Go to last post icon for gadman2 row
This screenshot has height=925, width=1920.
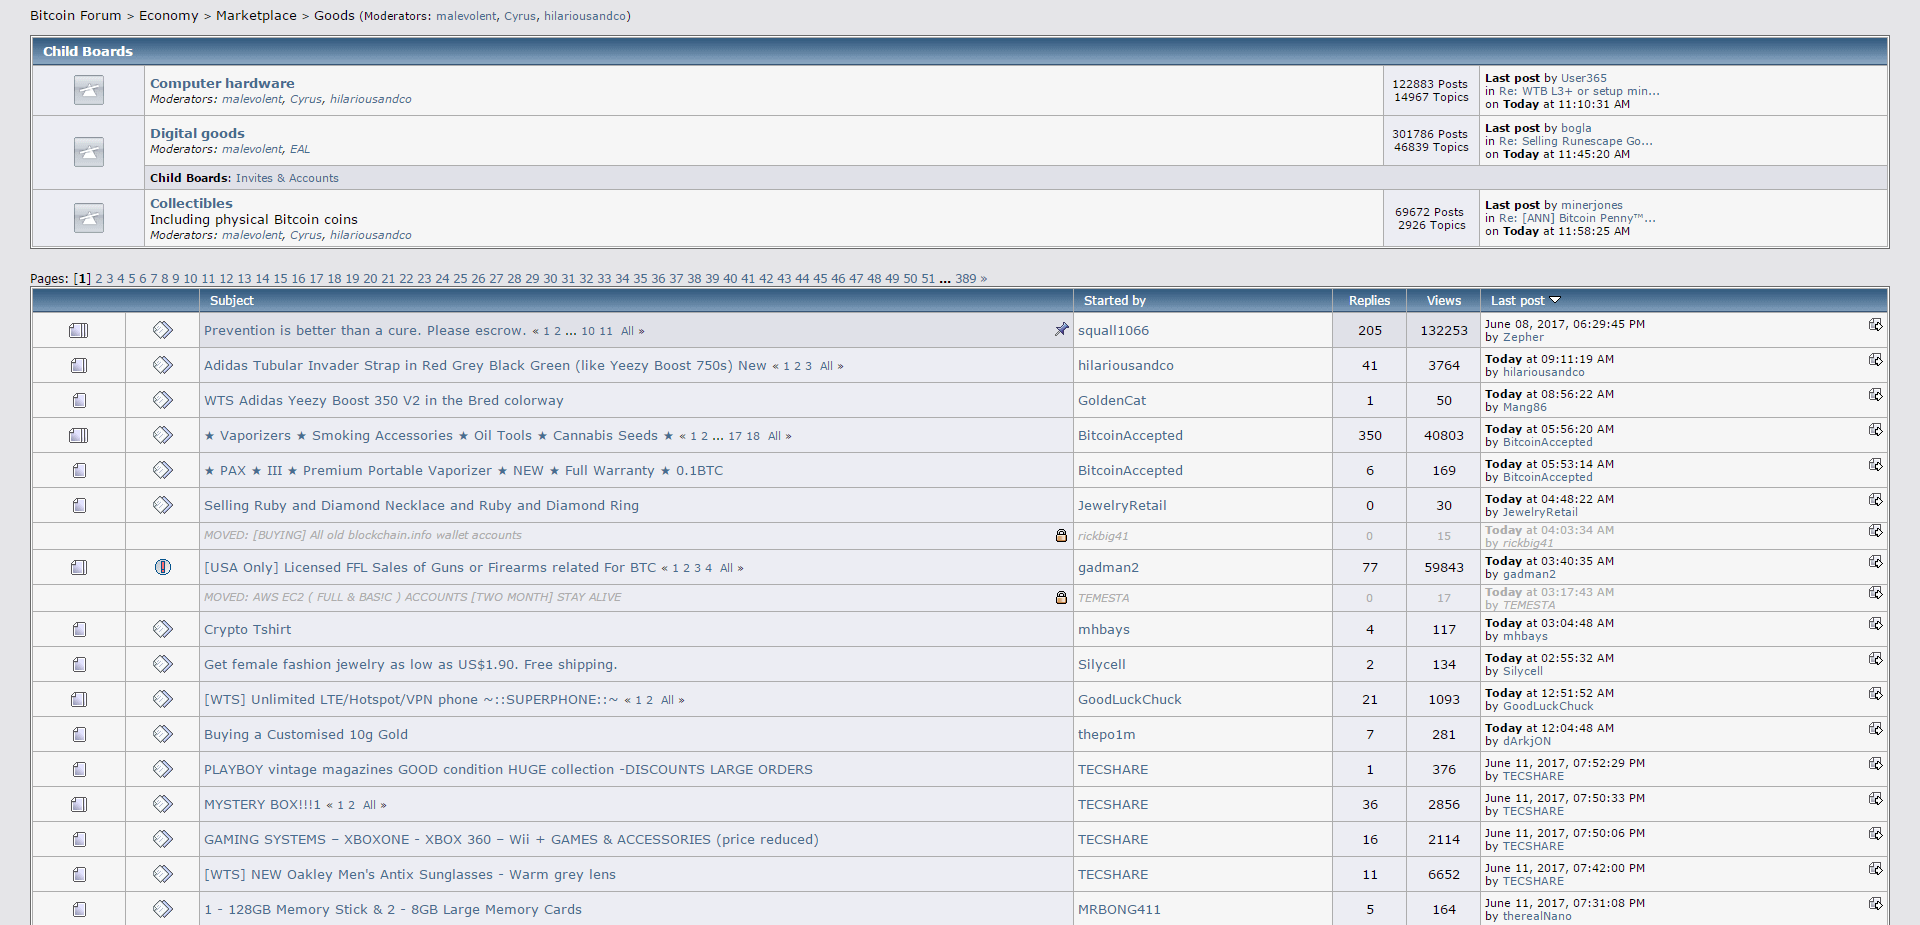[1875, 562]
